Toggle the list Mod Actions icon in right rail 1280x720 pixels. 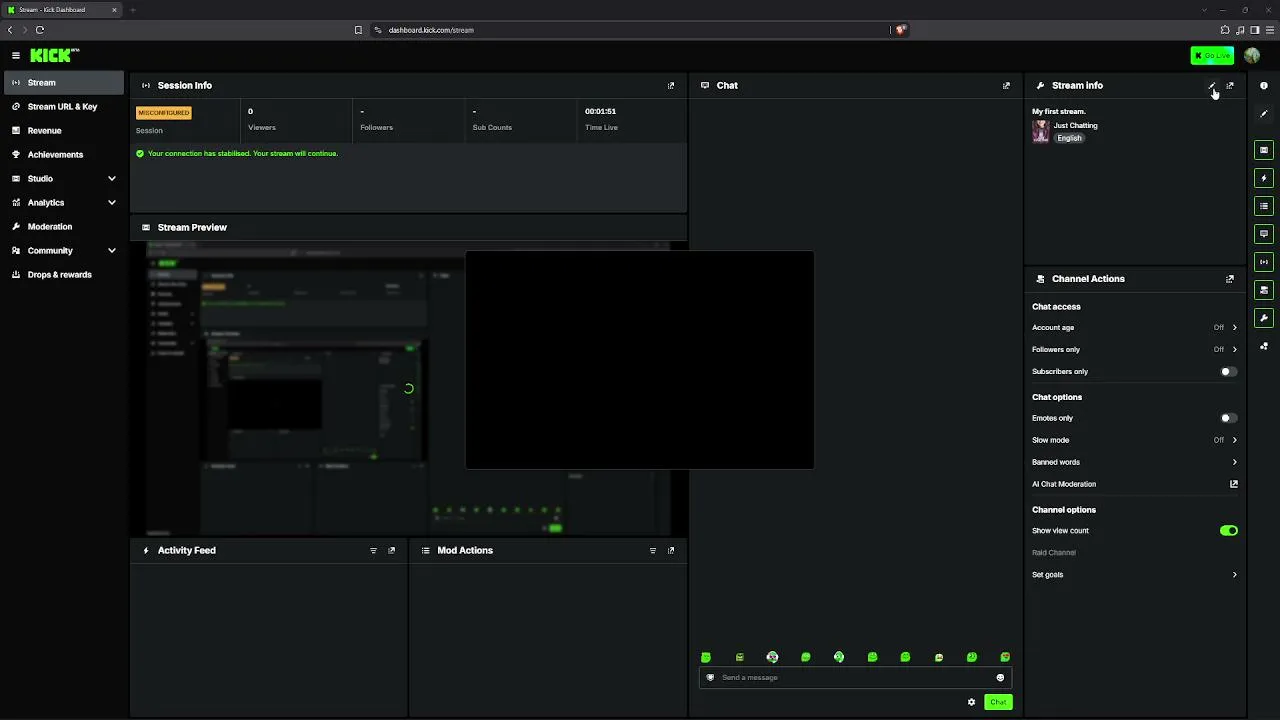(1264, 206)
